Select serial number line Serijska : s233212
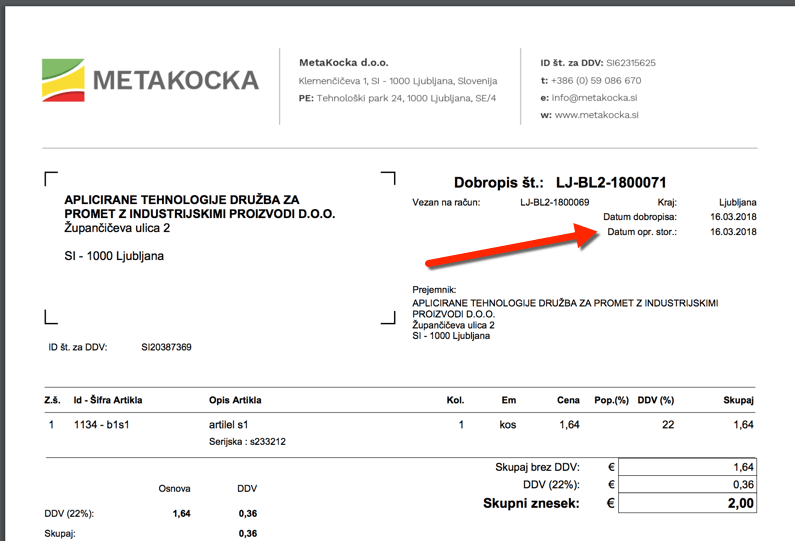This screenshot has width=795, height=541. coord(247,442)
